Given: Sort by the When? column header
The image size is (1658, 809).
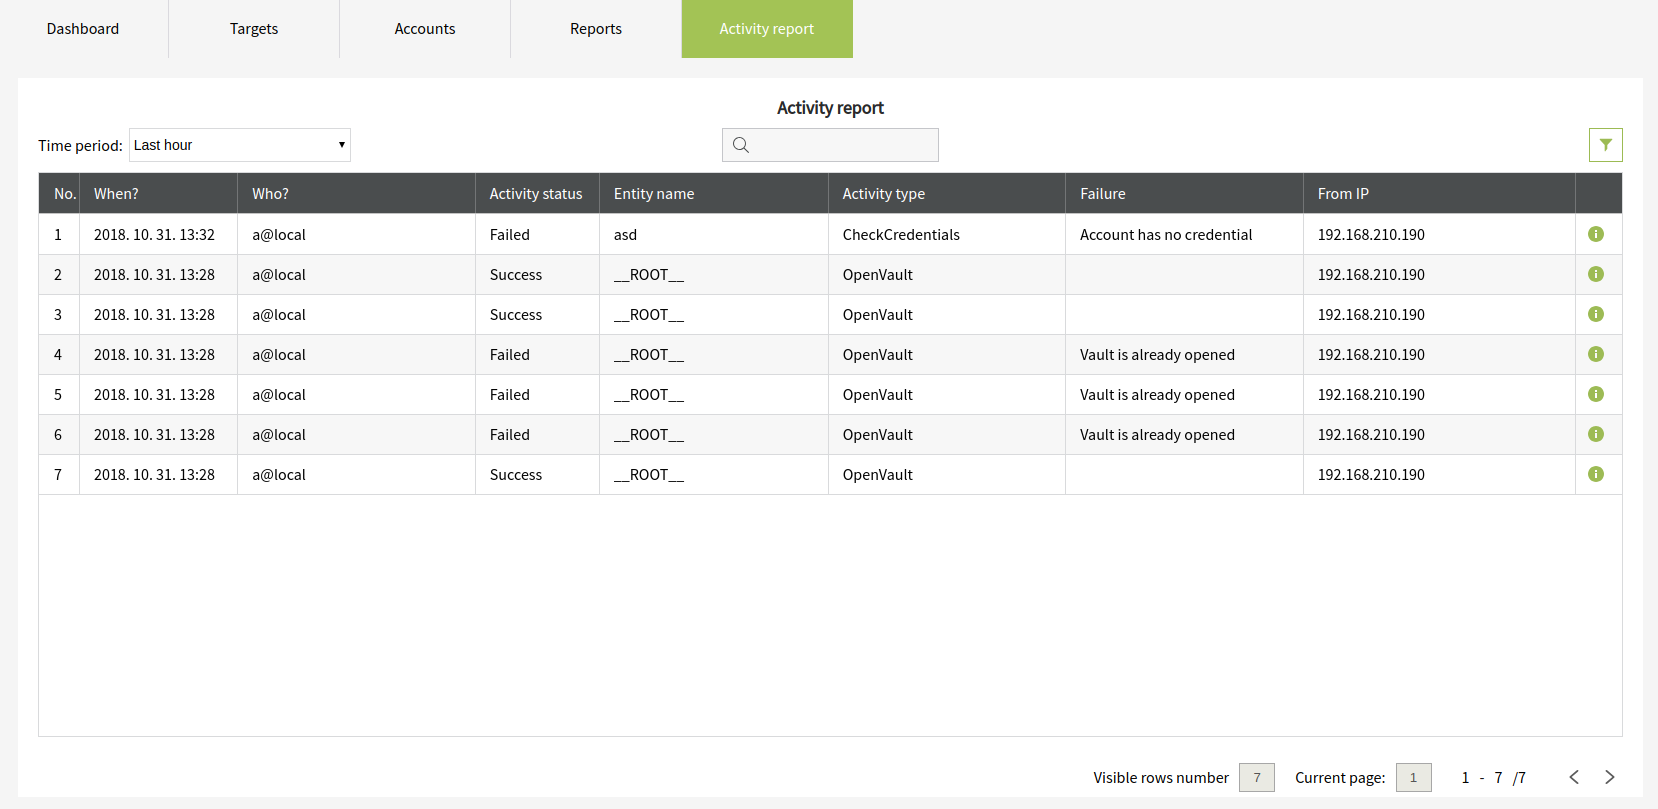Looking at the screenshot, I should (x=116, y=194).
